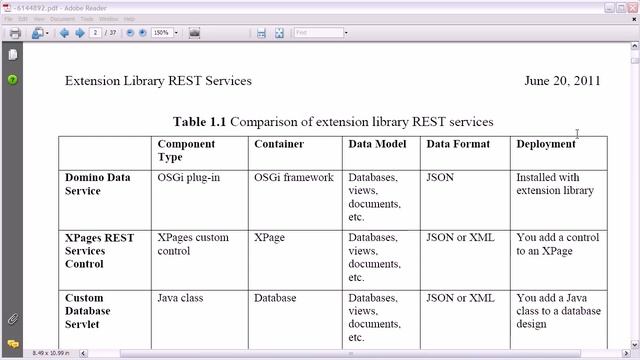Click the vertical scrollbar down arrow
640x360 pixels.
pyautogui.click(x=635, y=345)
